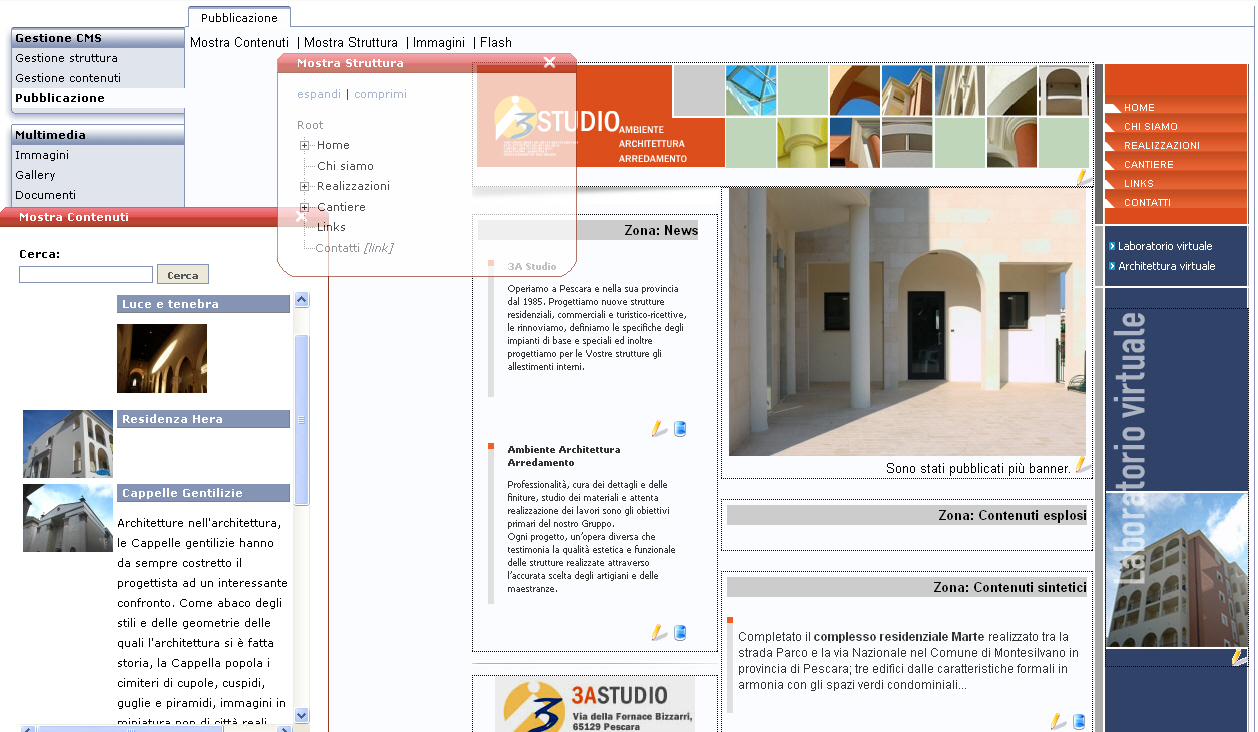Click Luce e tenebra thumbnail image

(x=162, y=358)
